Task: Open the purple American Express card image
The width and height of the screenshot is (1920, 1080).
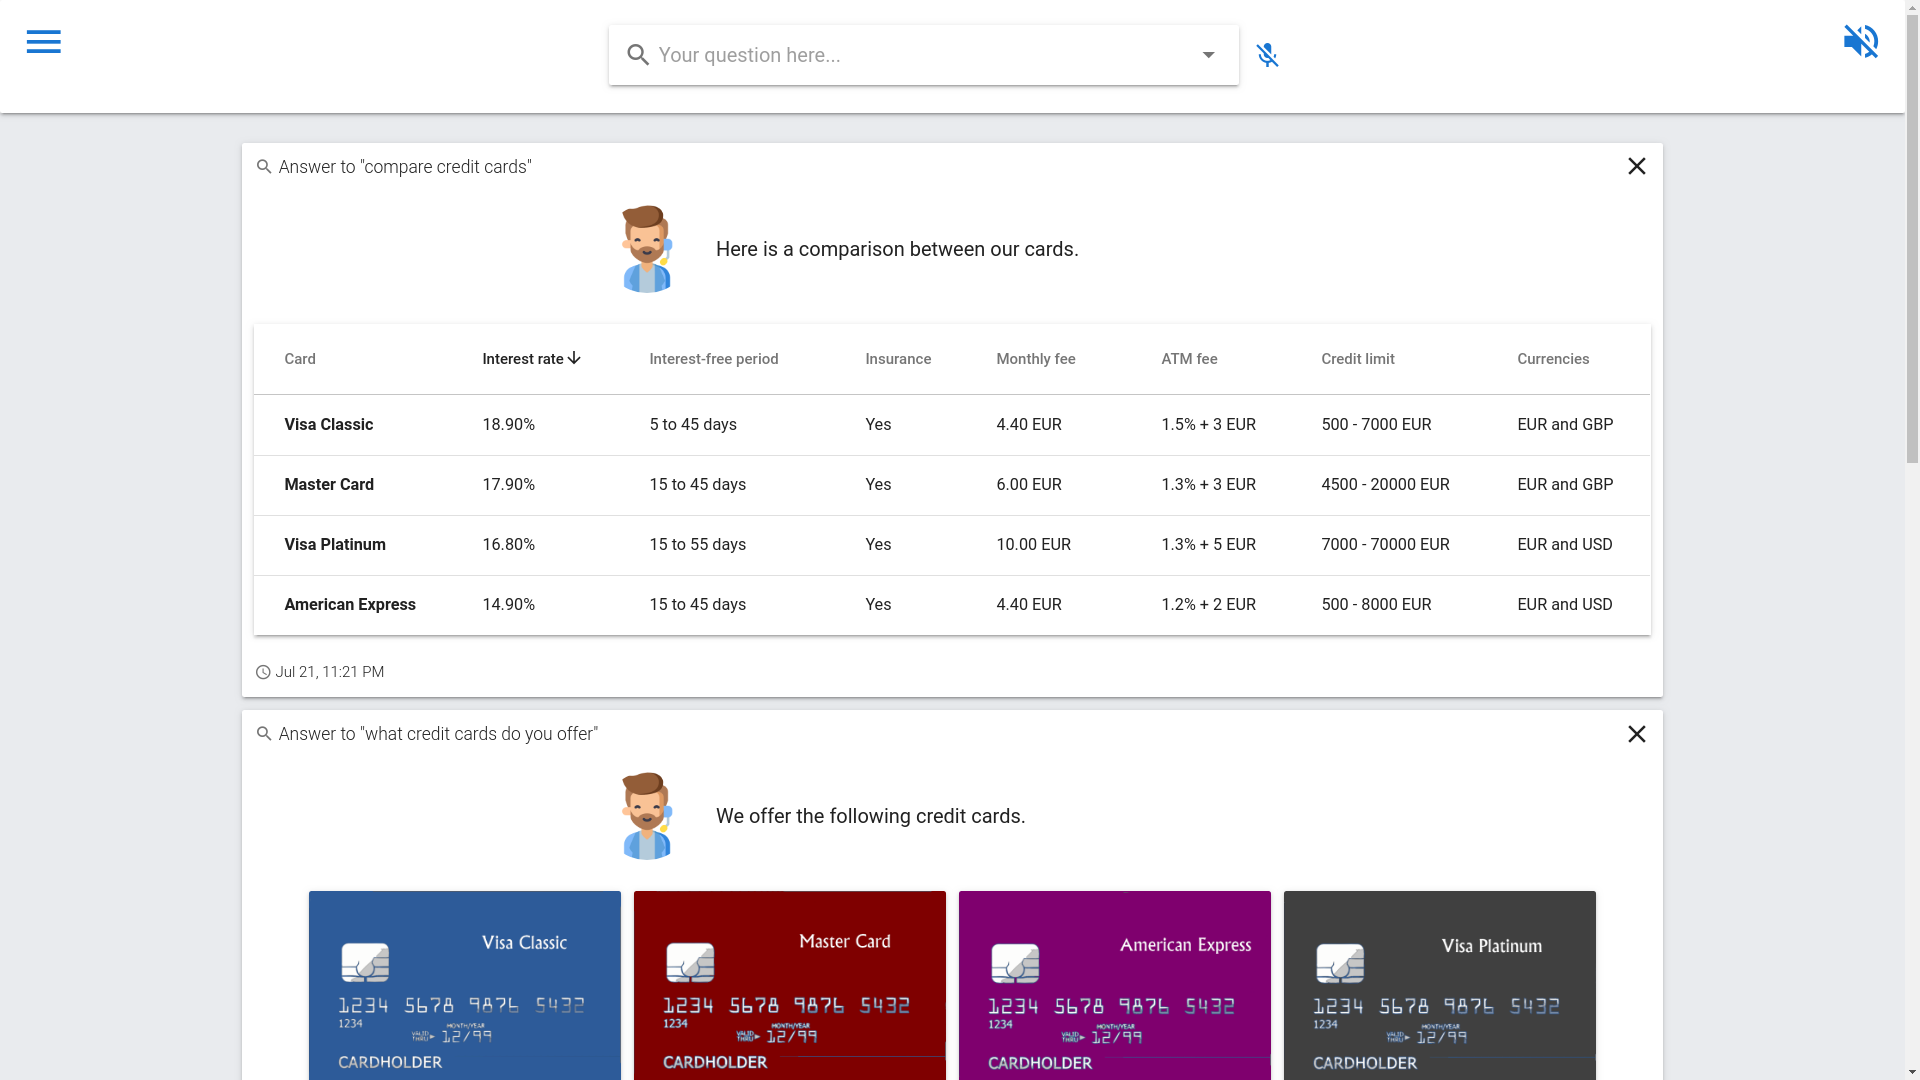Action: point(1114,985)
